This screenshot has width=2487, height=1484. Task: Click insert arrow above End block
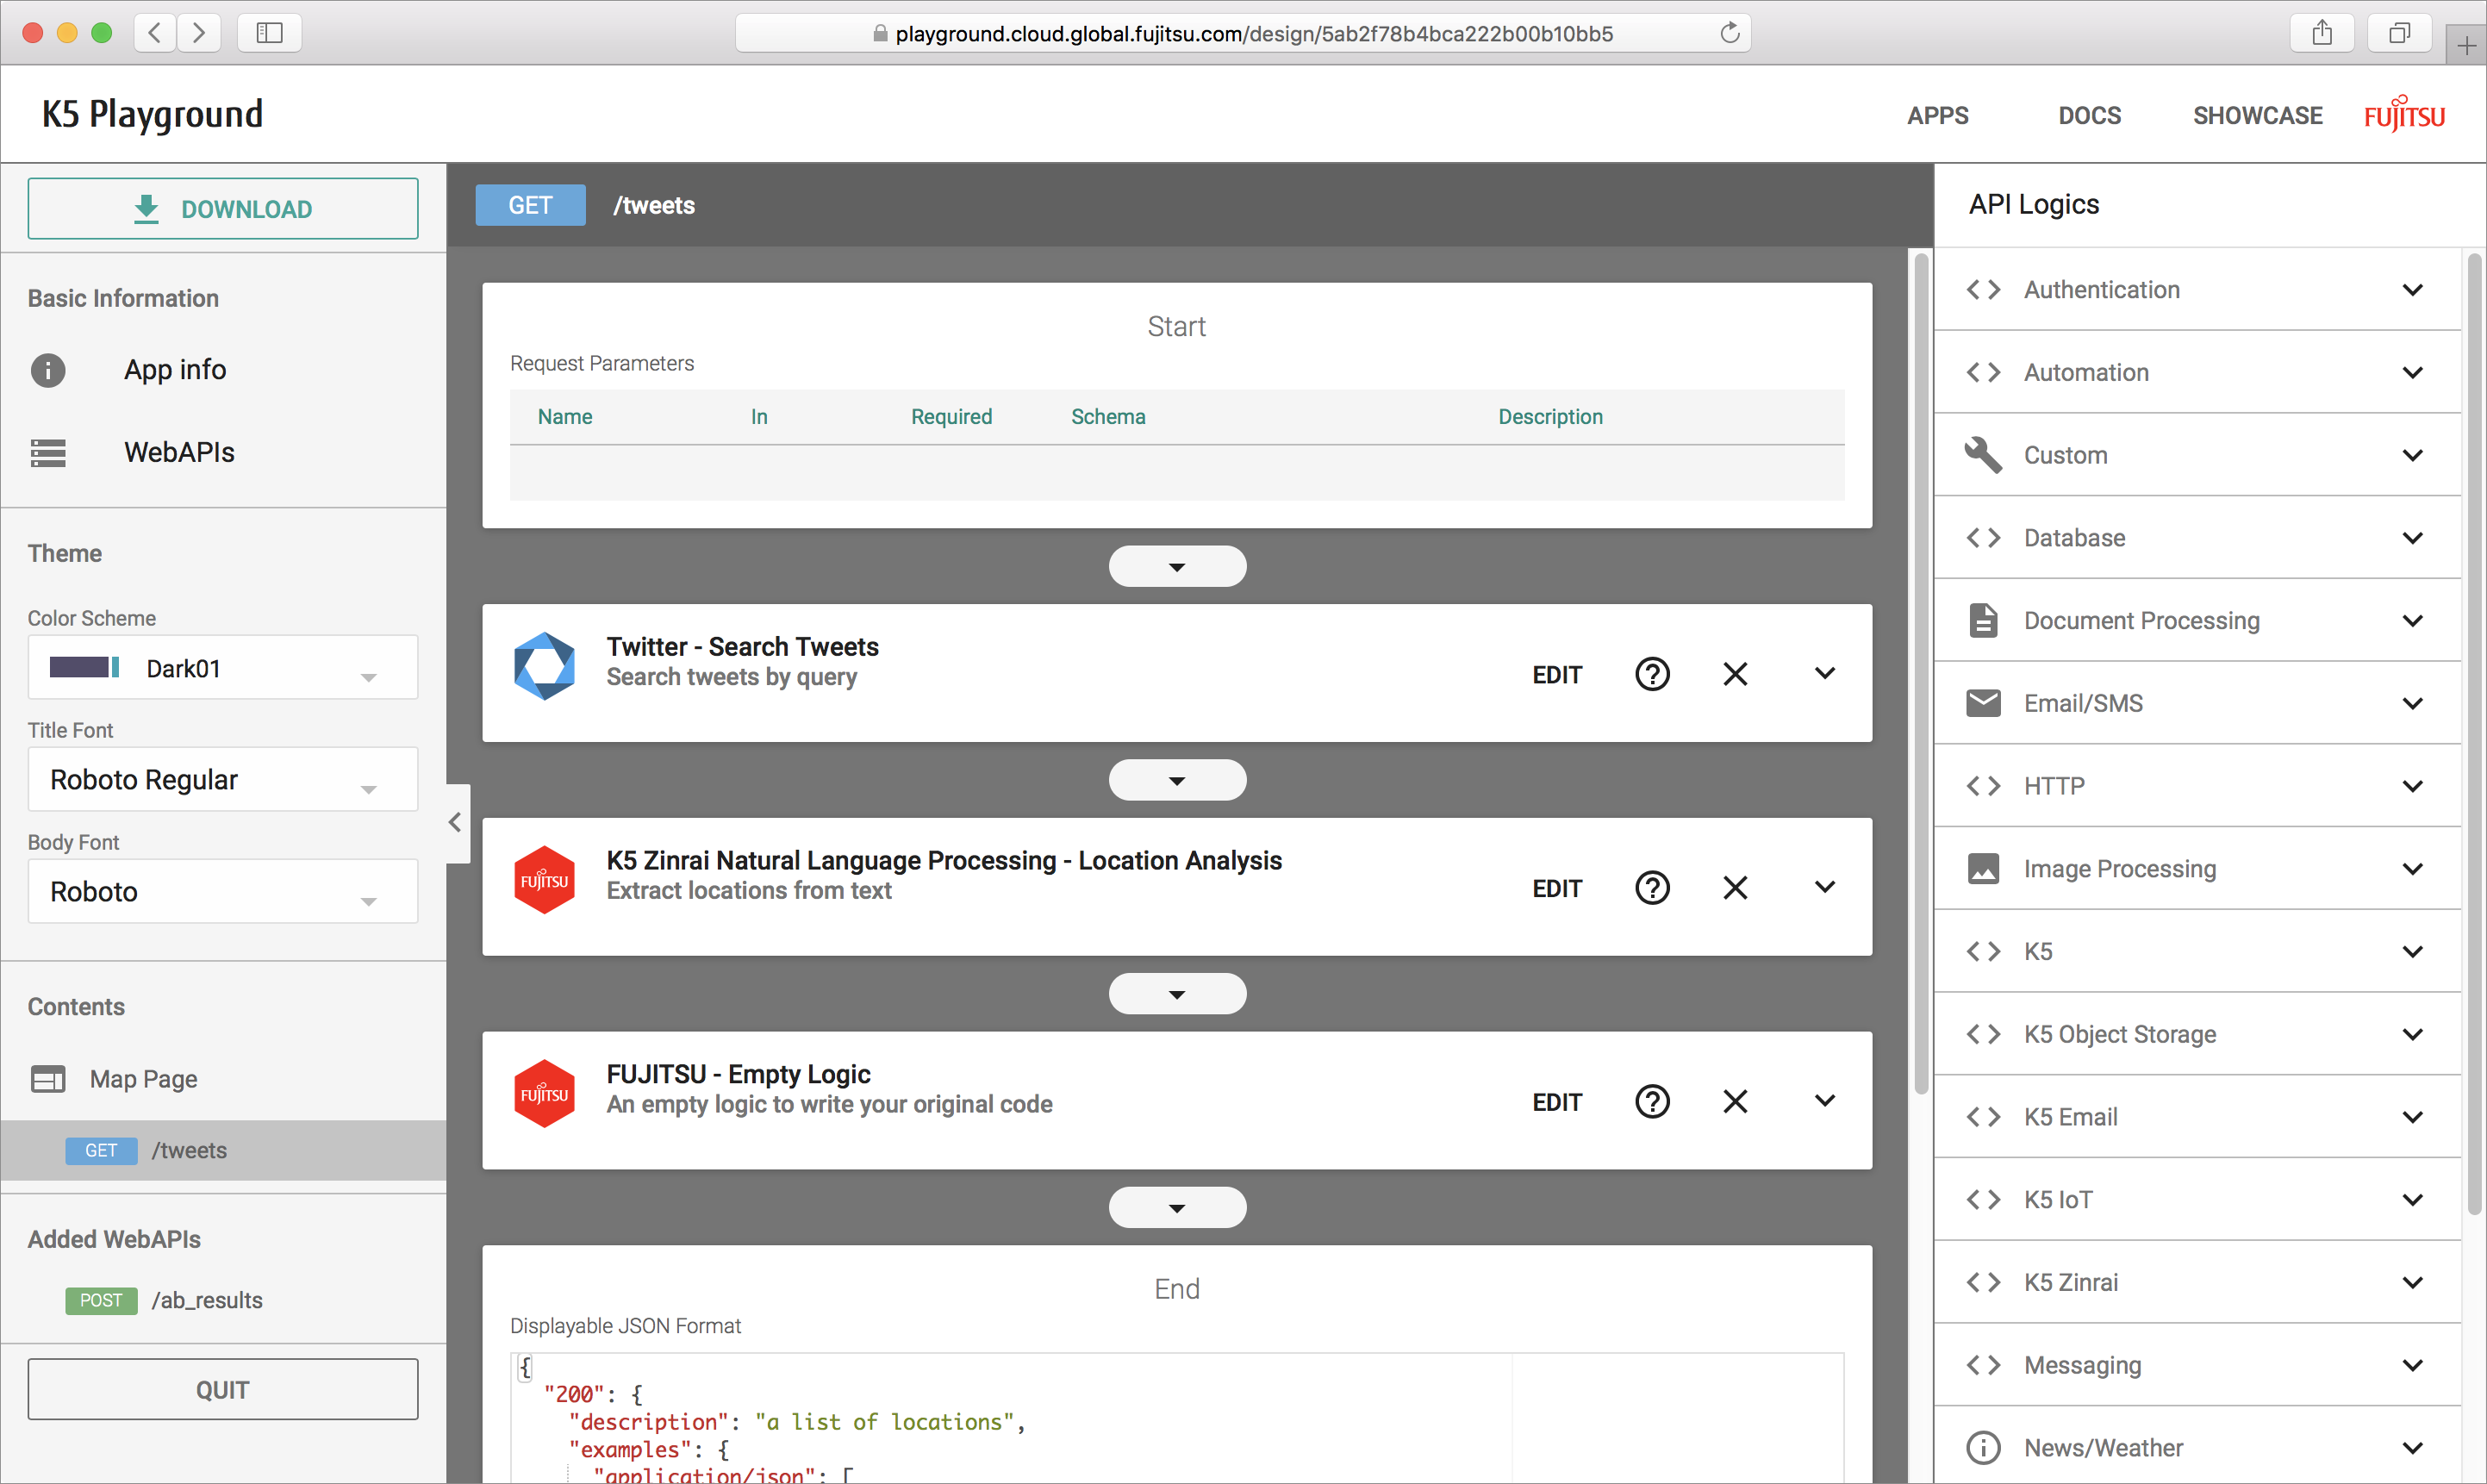[x=1177, y=1208]
